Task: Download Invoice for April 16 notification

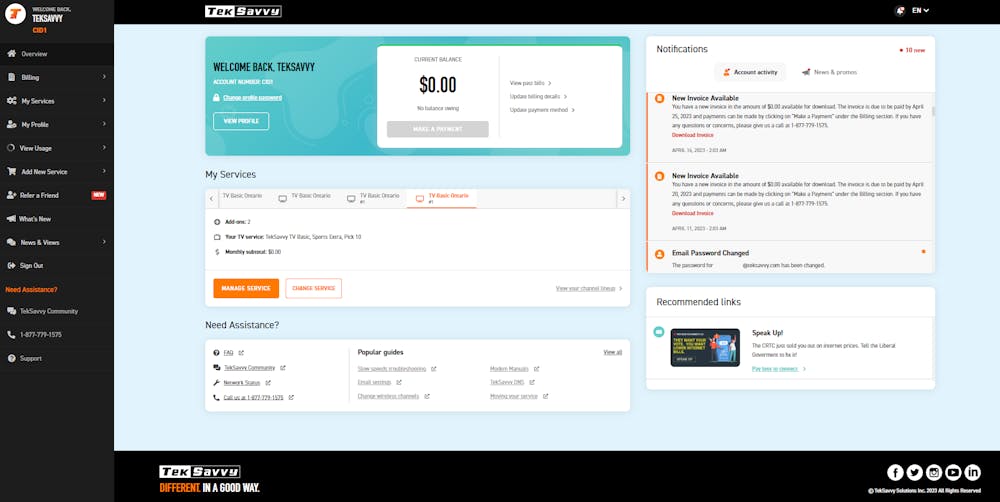Action: click(693, 135)
